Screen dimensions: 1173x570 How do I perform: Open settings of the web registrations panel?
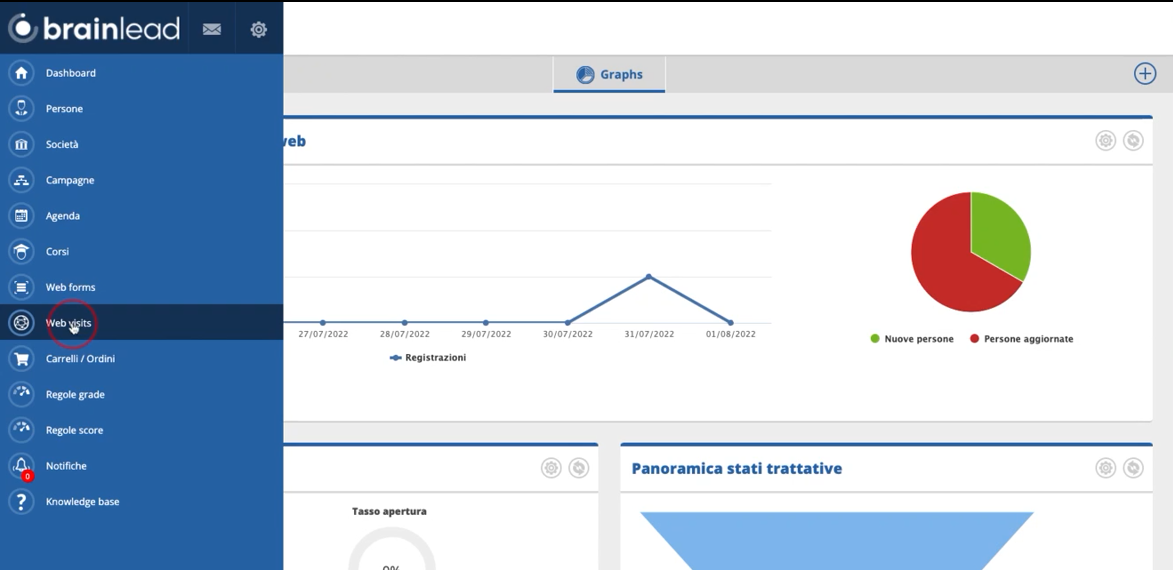pyautogui.click(x=1106, y=141)
